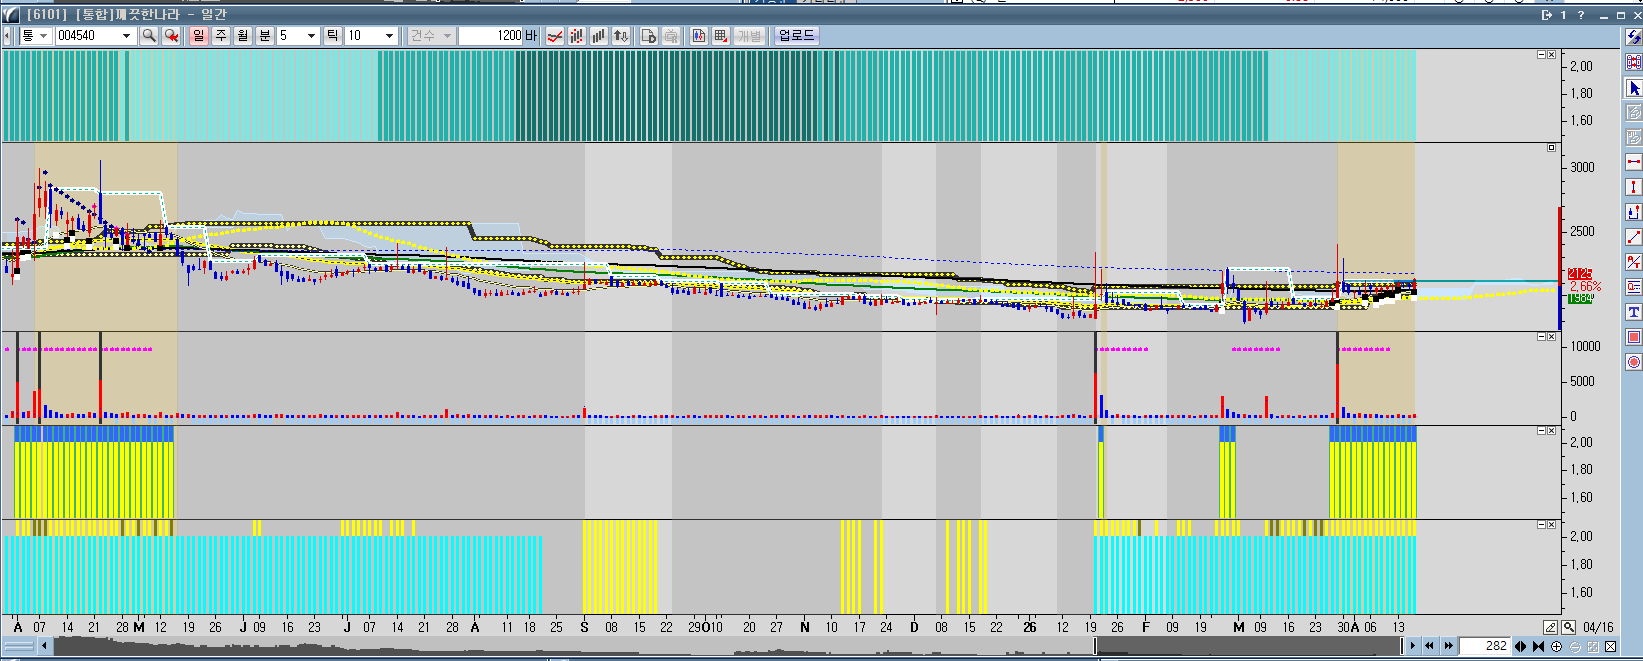Click the 업로드 upload button
1643x661 pixels.
pos(796,36)
